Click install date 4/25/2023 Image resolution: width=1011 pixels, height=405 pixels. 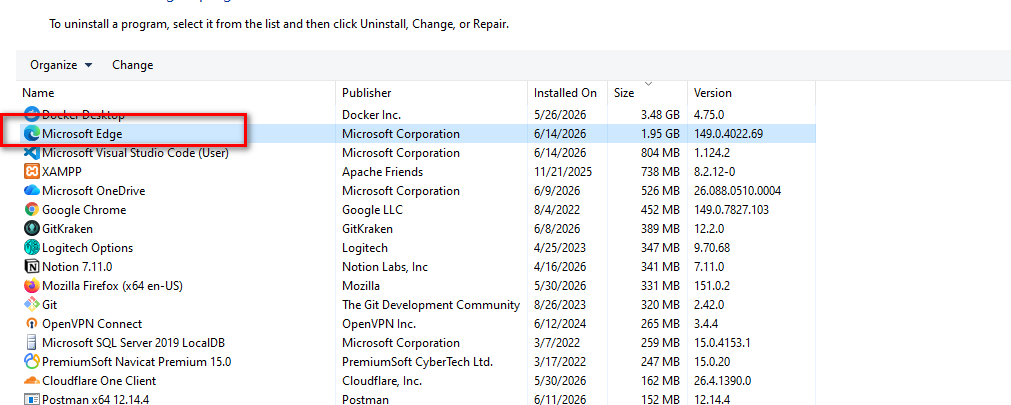point(560,248)
